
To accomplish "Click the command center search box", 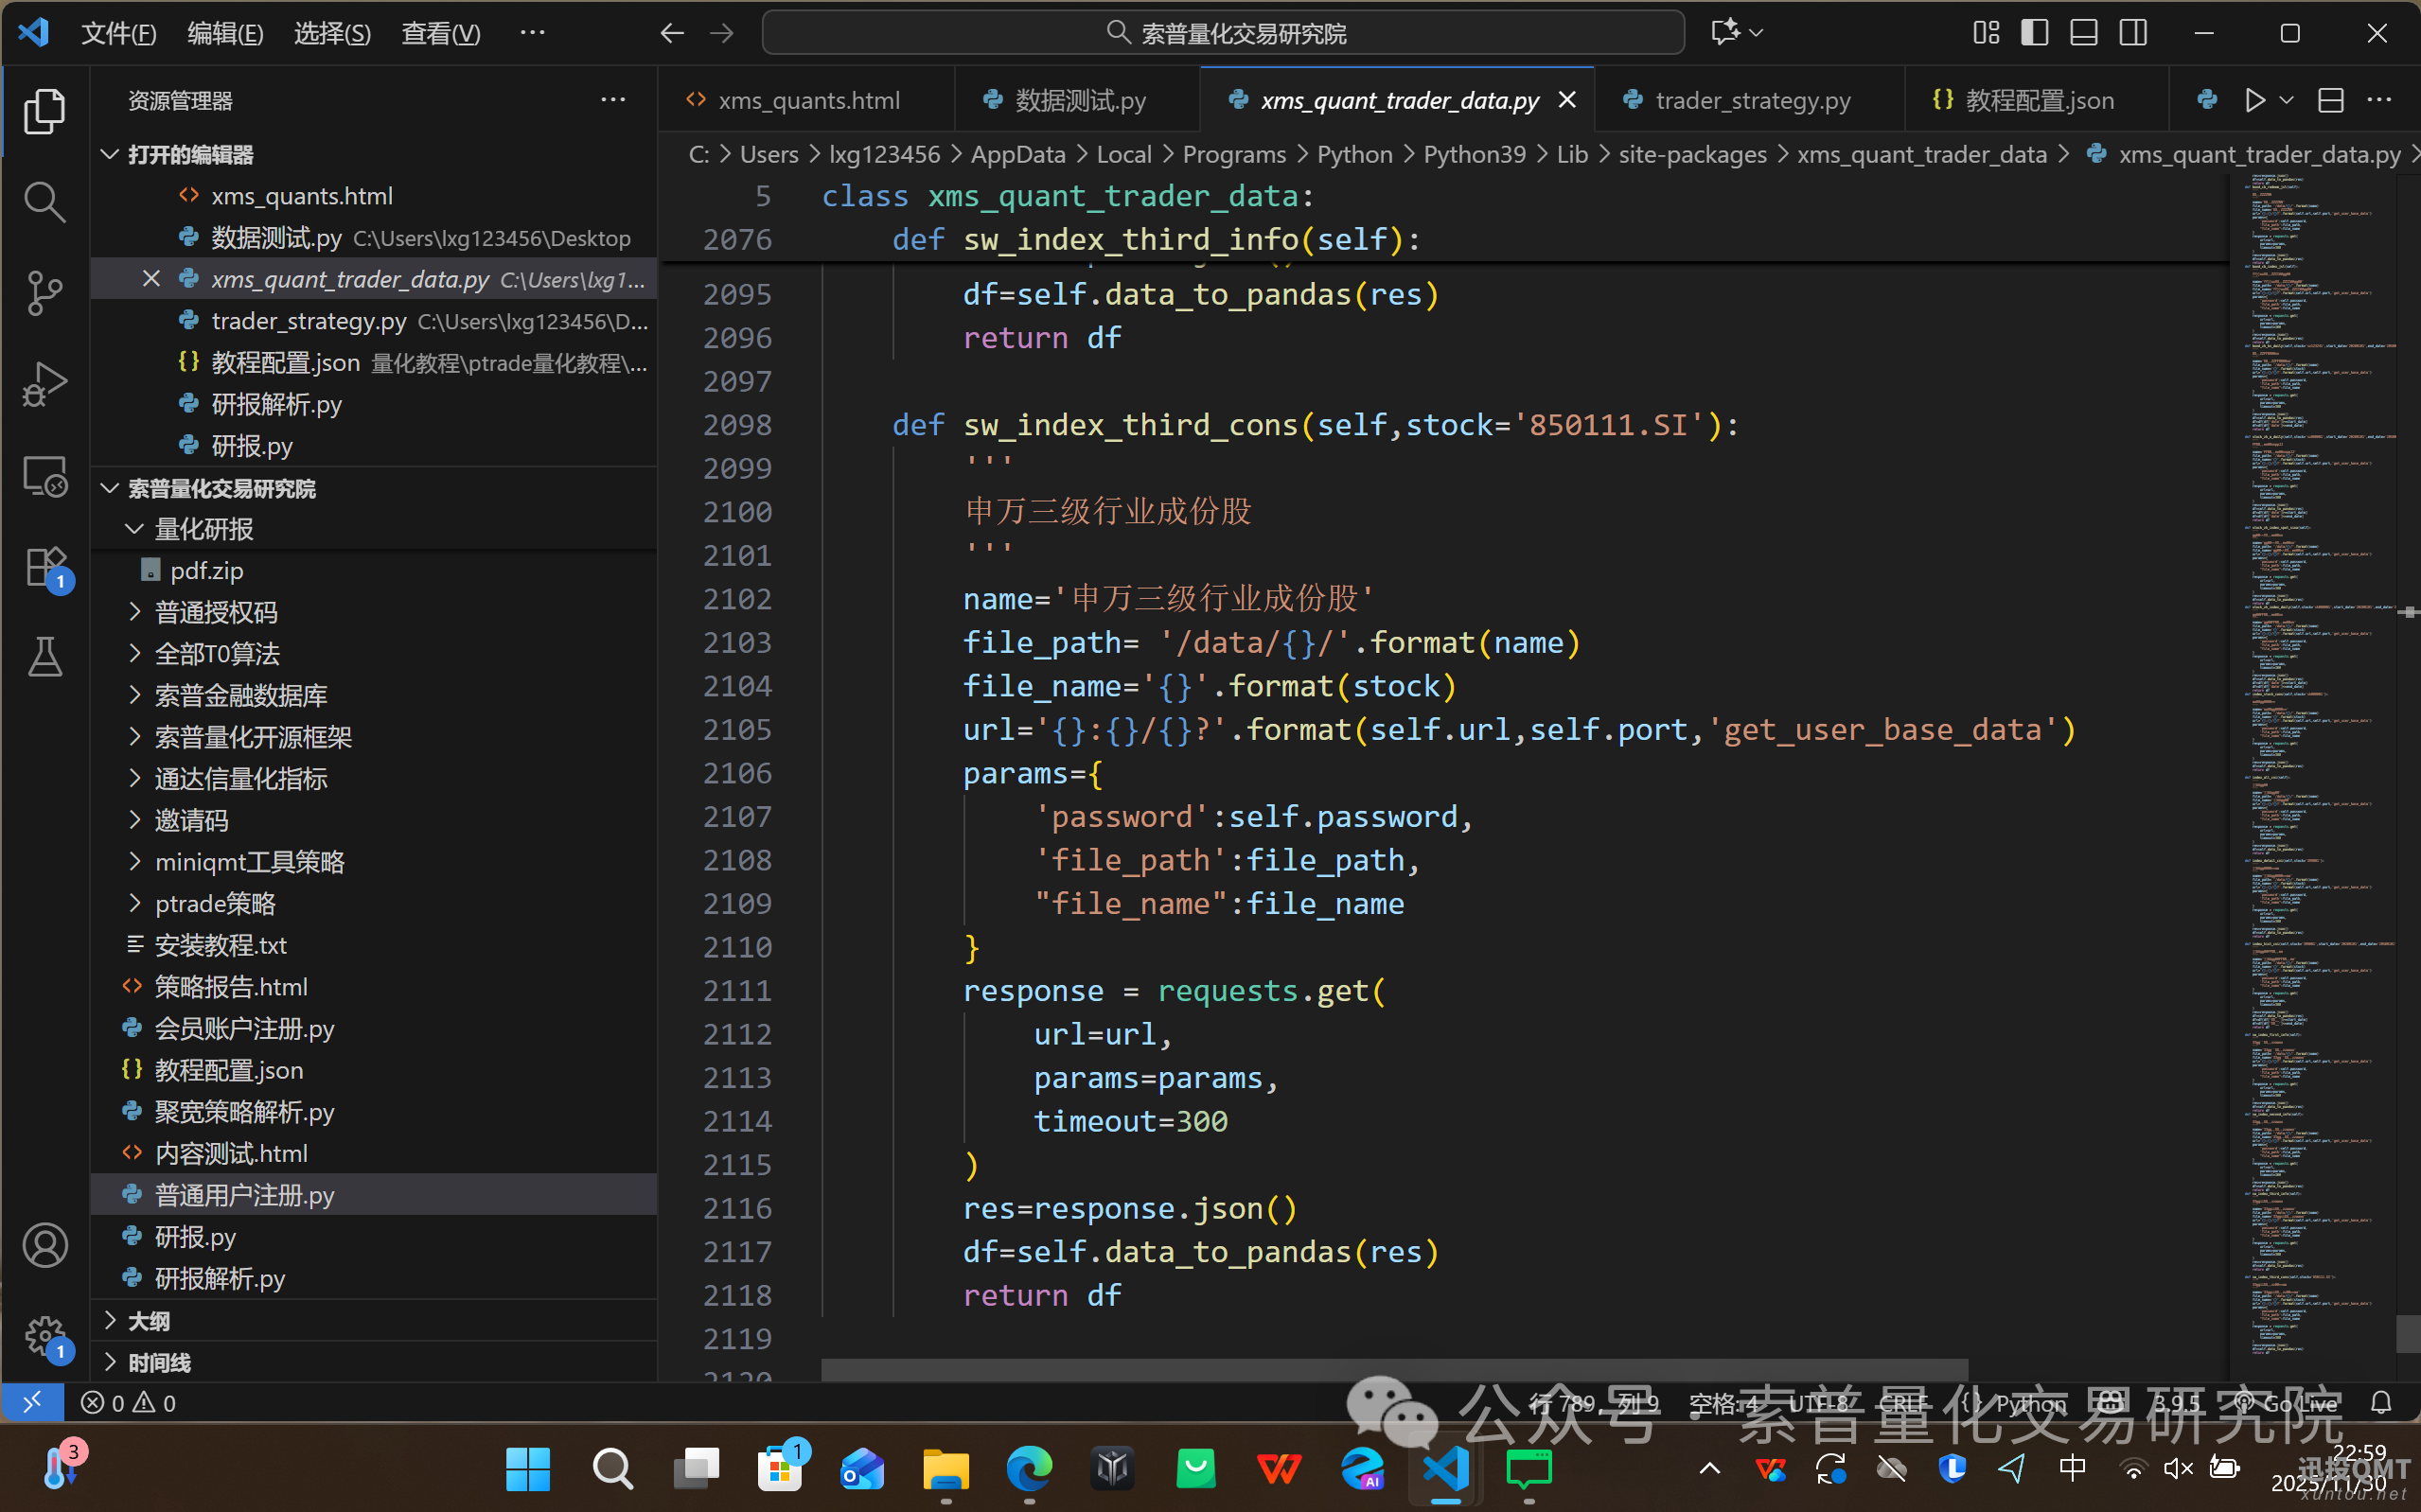I will click(x=1223, y=33).
